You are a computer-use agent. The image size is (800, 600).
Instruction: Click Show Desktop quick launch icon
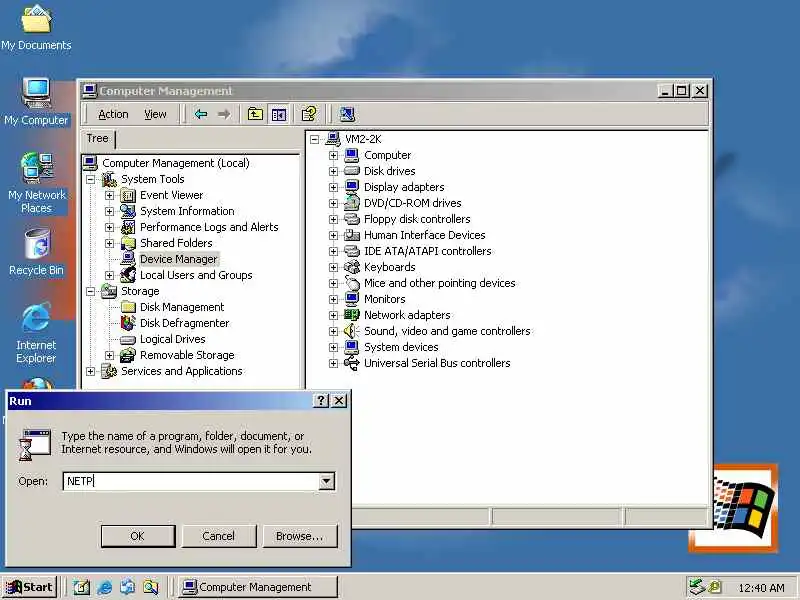81,587
